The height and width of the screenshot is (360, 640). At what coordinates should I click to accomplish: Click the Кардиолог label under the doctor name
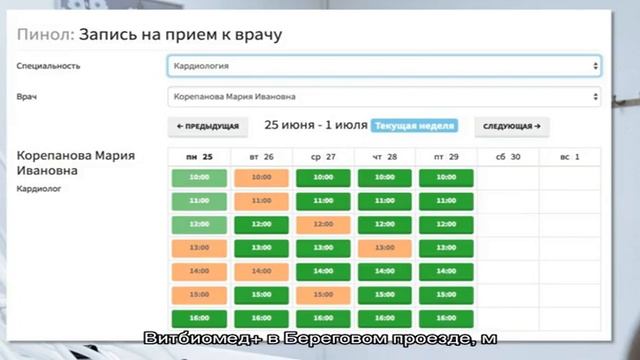[39, 189]
